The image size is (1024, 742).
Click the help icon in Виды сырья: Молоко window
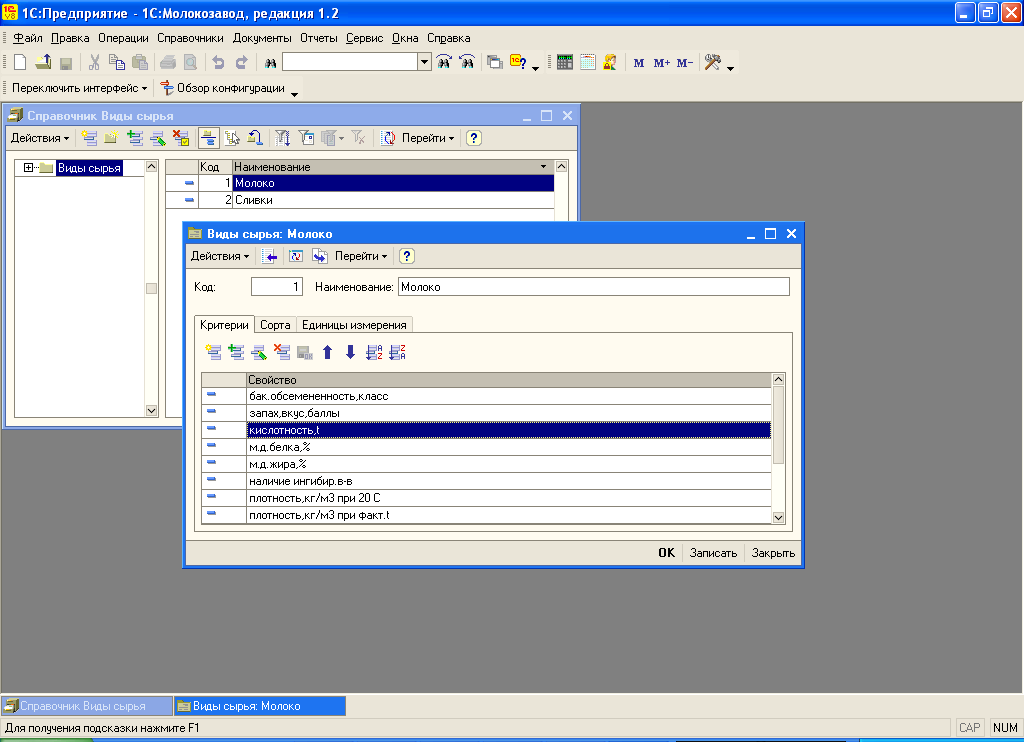coord(407,256)
